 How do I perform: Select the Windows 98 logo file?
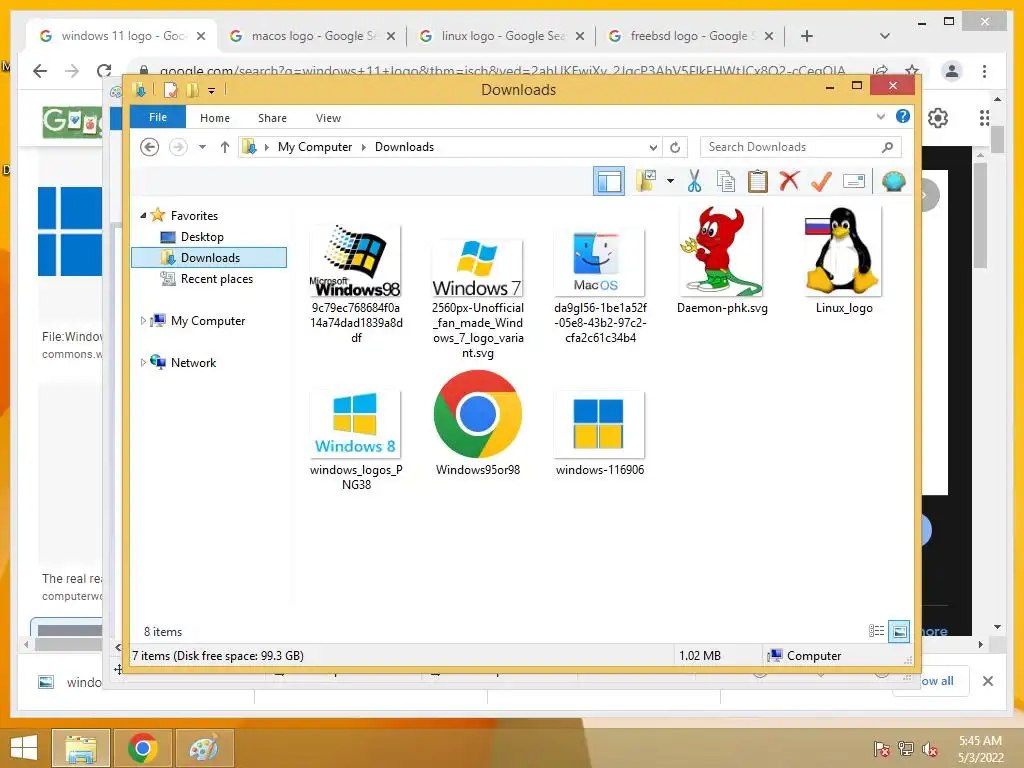pyautogui.click(x=356, y=283)
